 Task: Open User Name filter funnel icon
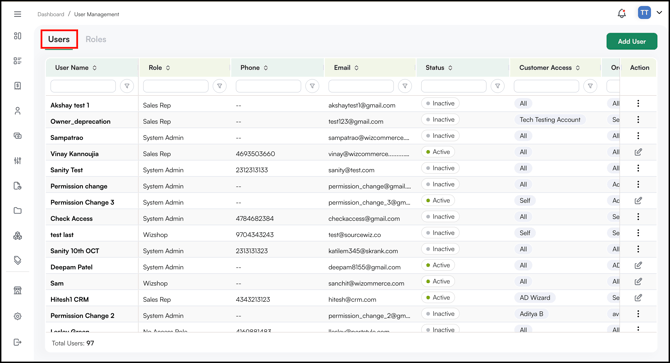point(127,86)
